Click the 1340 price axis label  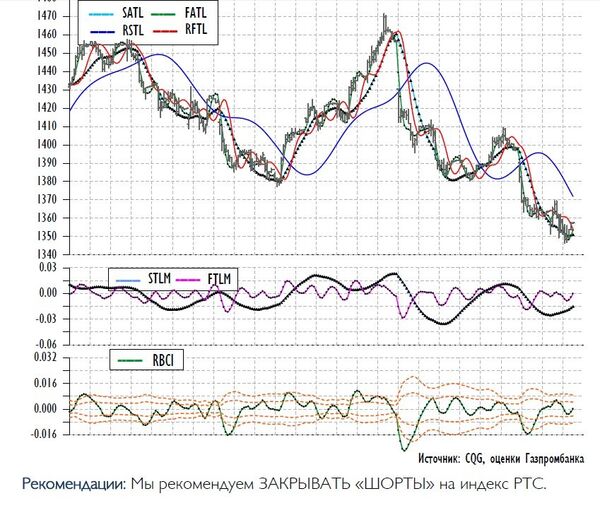(45, 255)
